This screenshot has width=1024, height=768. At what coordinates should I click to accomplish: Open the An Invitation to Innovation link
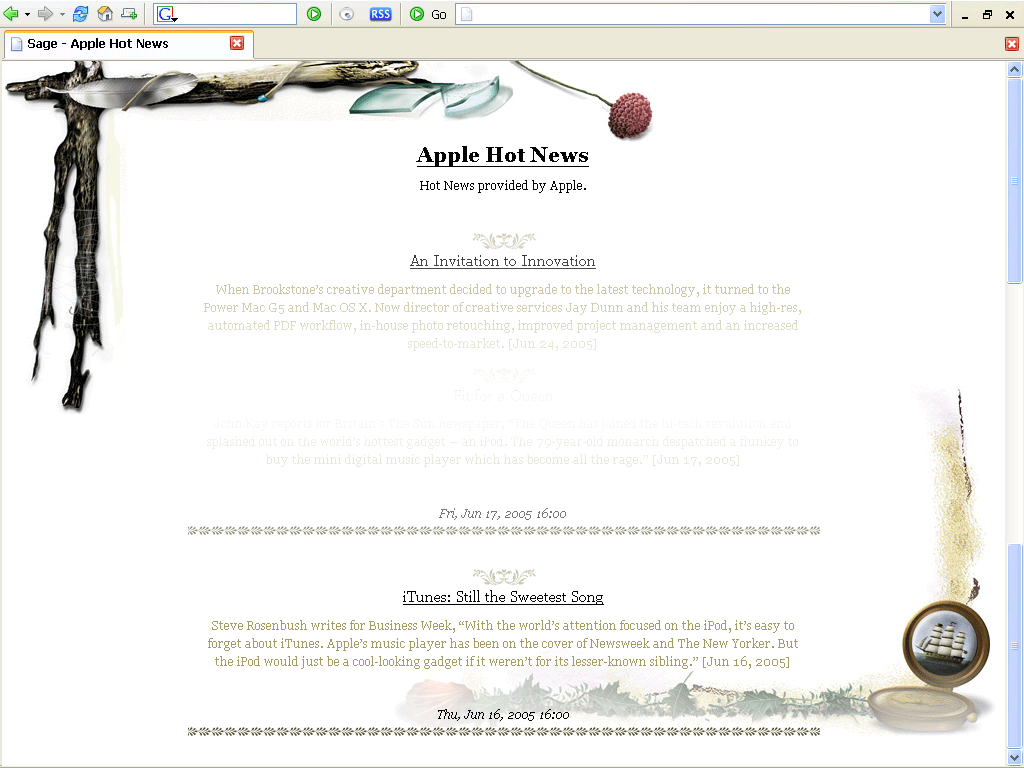pyautogui.click(x=502, y=261)
